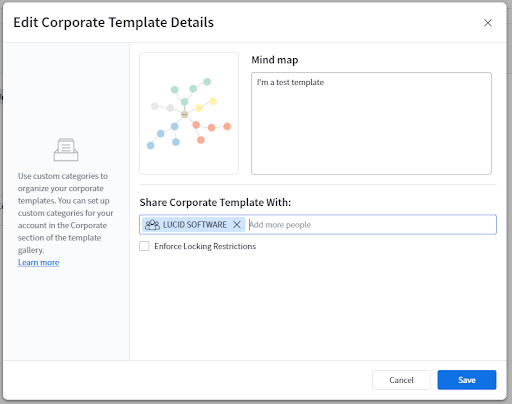Click the outer yellow node in mind map preview
The height and width of the screenshot is (404, 512).
[213, 101]
